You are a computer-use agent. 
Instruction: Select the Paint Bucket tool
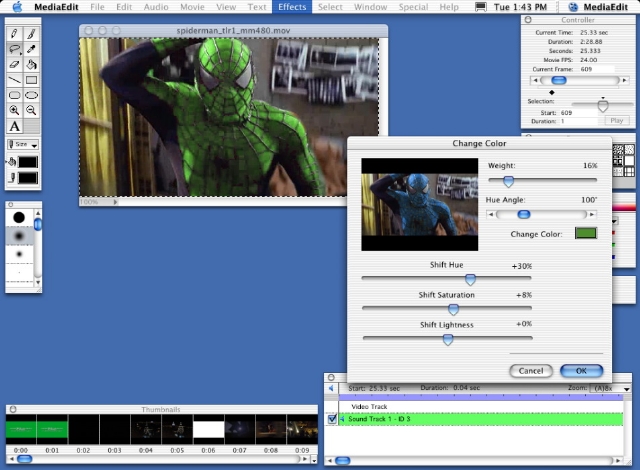(31, 64)
